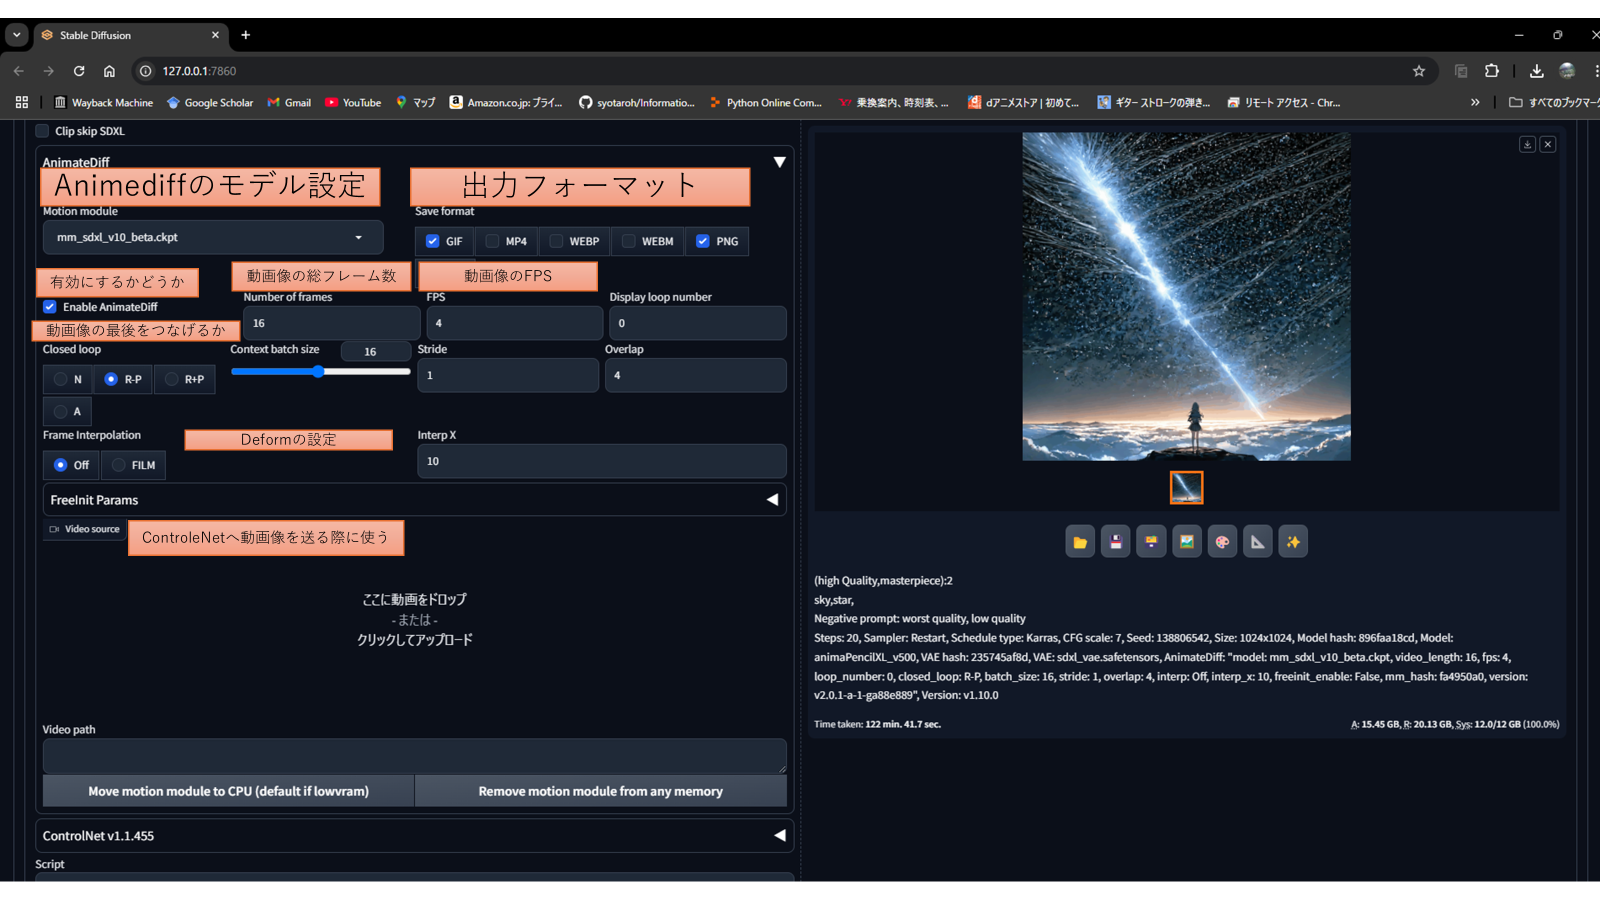This screenshot has height=900, width=1600.
Task: Switch to the Video source tab
Action: (x=84, y=529)
